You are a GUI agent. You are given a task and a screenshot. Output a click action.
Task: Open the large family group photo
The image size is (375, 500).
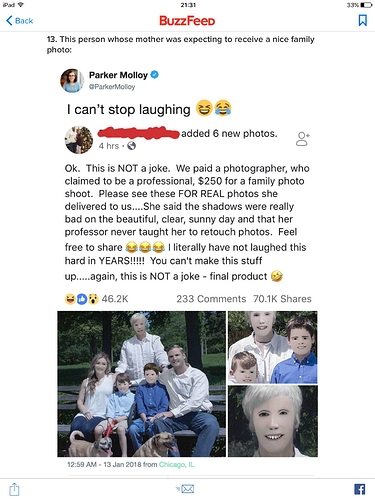tap(142, 384)
